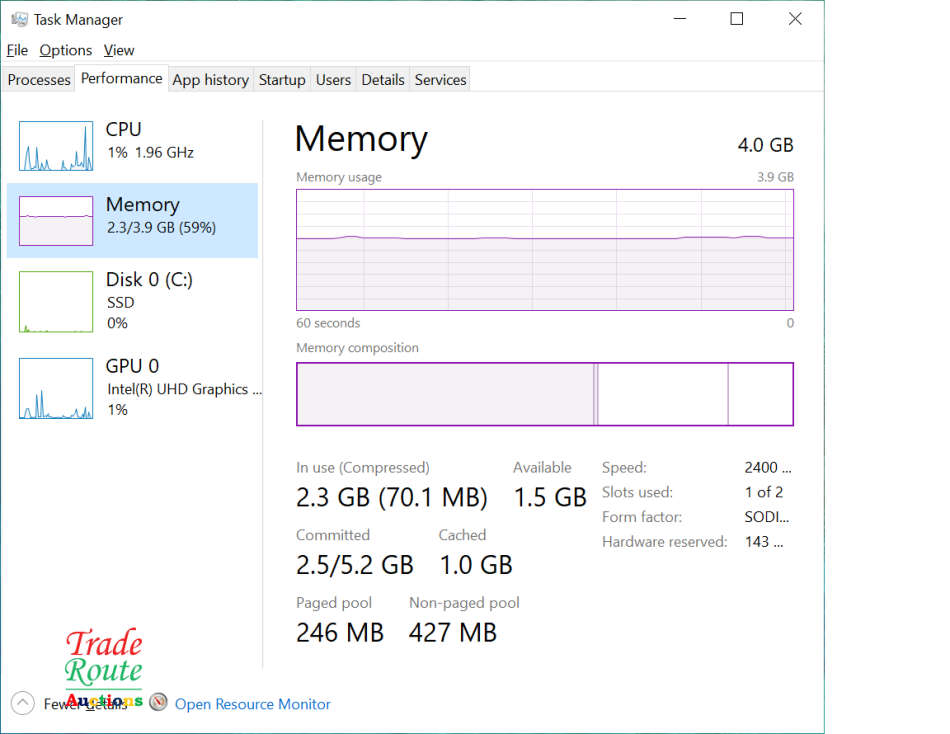The image size is (950, 734).
Task: Open the Options menu
Action: (x=66, y=50)
